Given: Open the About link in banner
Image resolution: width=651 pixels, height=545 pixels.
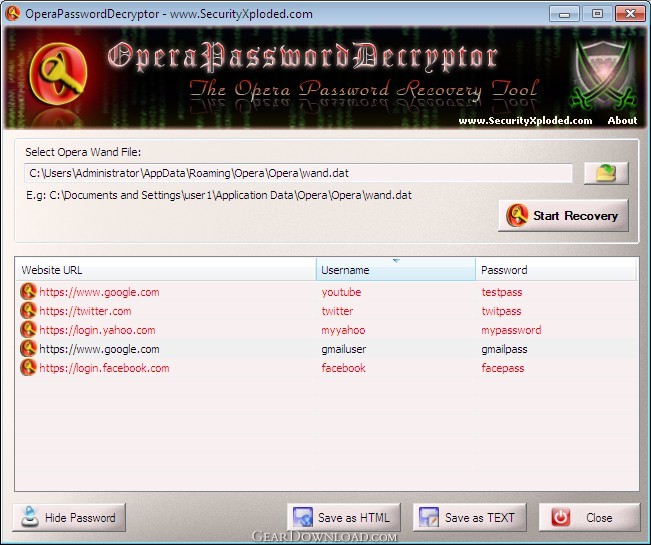Looking at the screenshot, I should 622,121.
